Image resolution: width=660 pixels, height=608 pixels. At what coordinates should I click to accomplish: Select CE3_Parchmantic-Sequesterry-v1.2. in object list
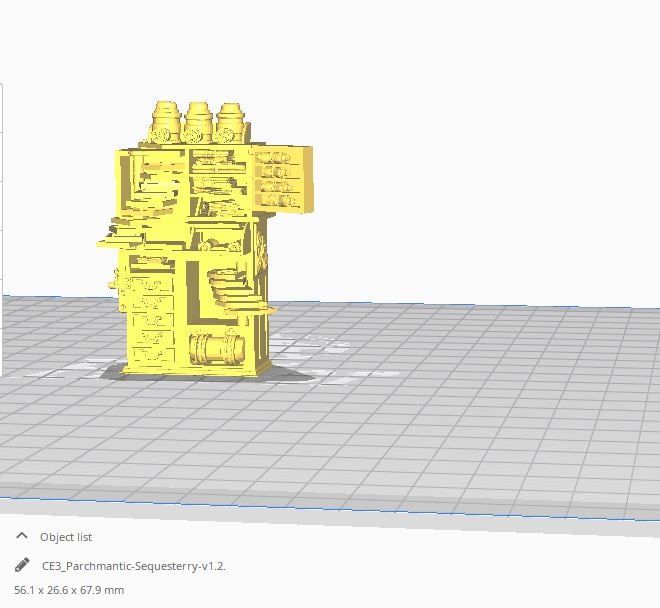pos(134,566)
